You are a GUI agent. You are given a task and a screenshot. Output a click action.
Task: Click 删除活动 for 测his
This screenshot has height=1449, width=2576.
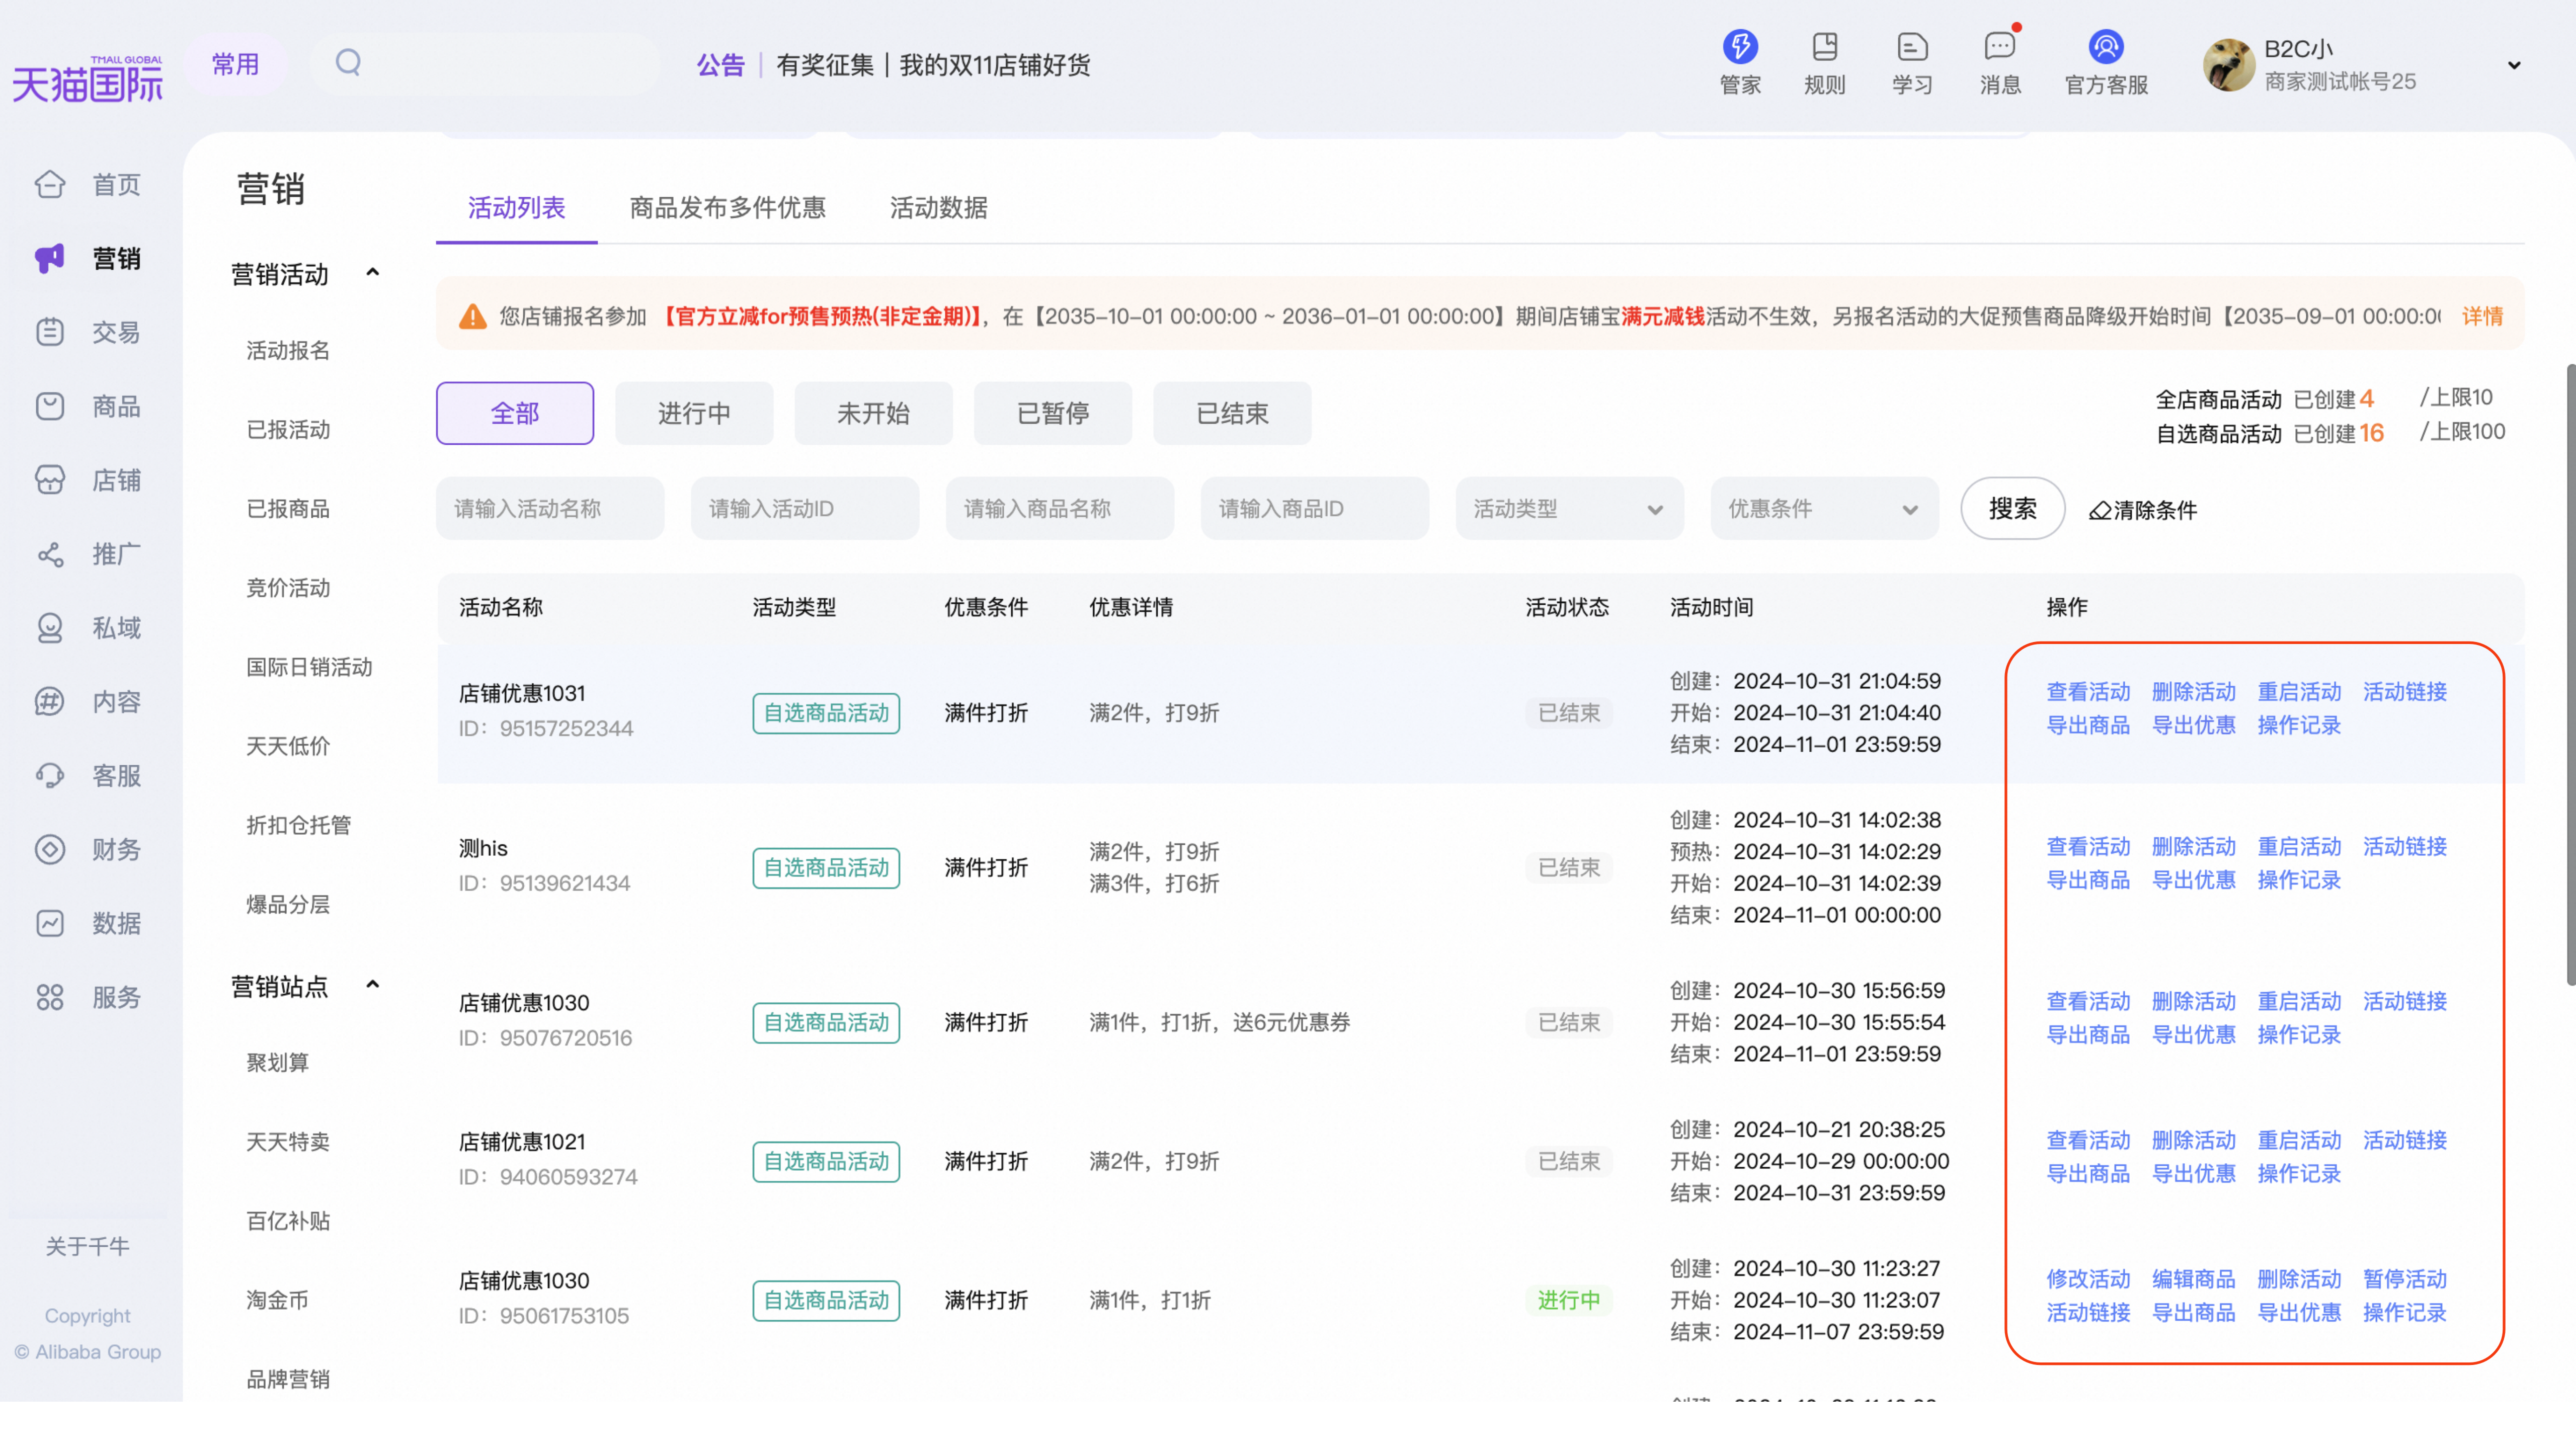[2193, 847]
